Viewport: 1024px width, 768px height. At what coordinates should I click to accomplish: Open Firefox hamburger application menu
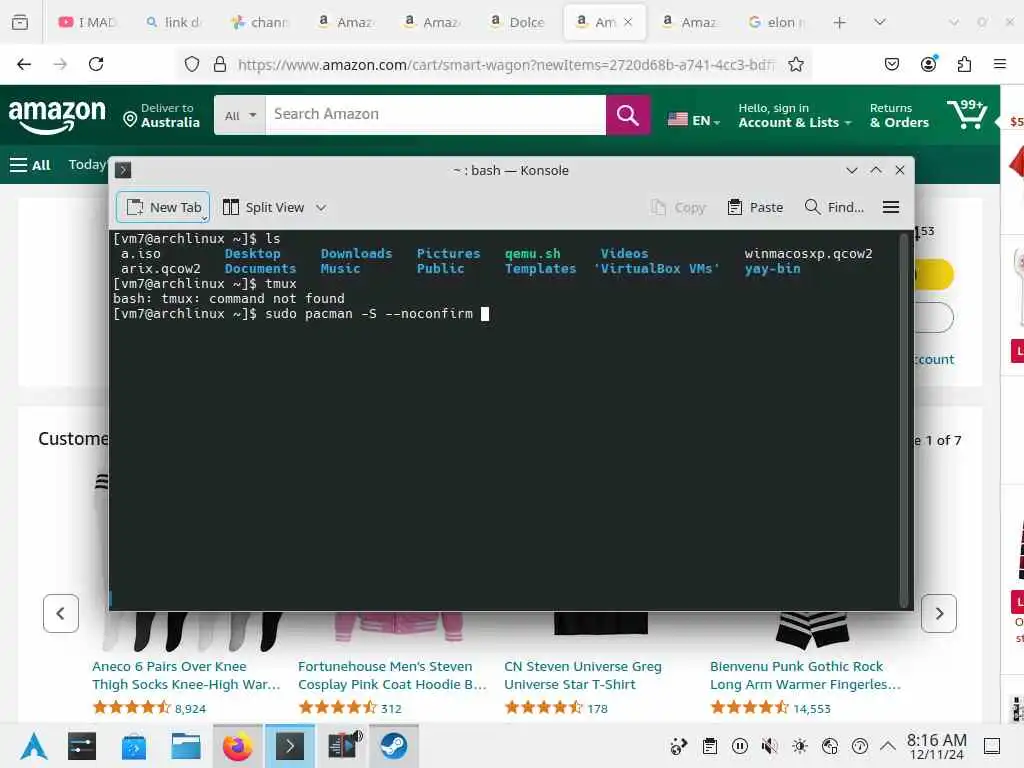1000,64
